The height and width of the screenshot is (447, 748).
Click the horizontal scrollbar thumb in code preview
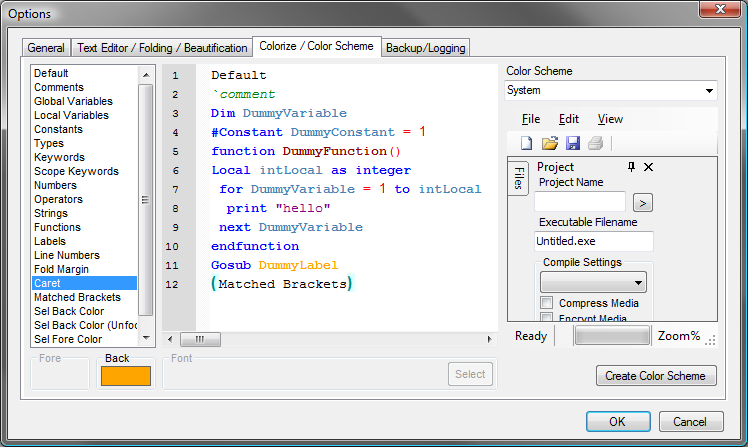coord(200,339)
